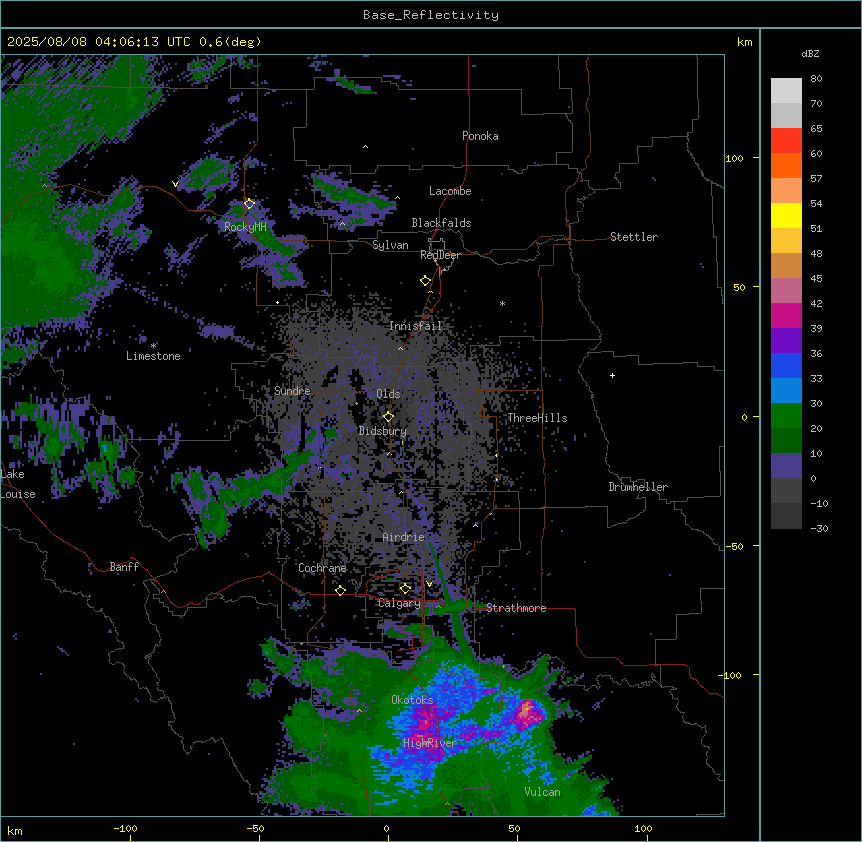Click the Banff label
The width and height of the screenshot is (862, 842).
(124, 567)
